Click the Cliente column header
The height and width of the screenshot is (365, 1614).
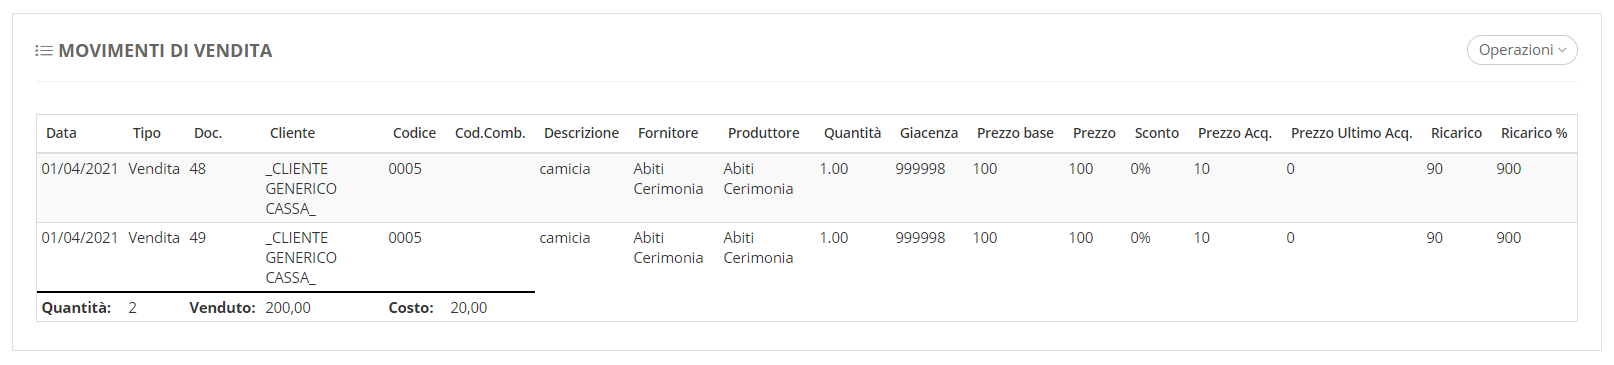coord(292,133)
